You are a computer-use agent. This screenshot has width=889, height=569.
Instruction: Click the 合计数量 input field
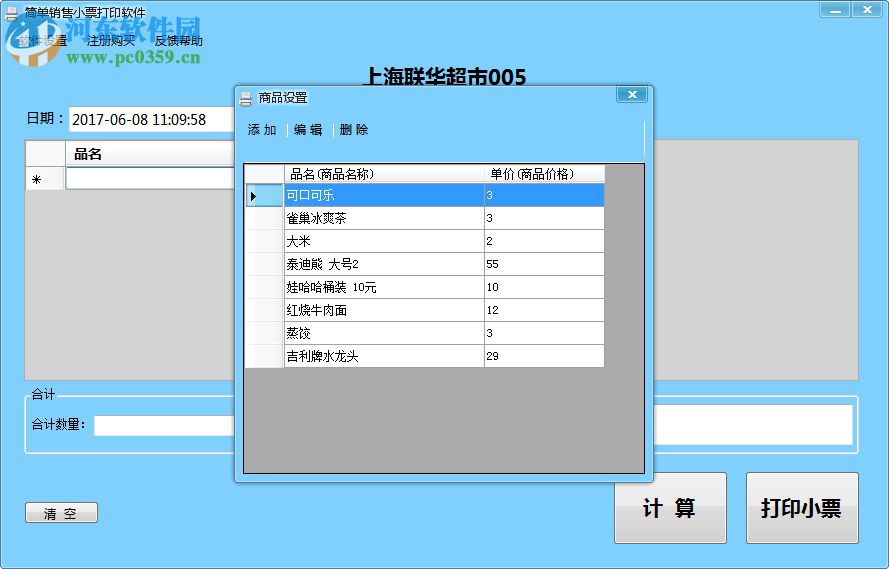pyautogui.click(x=164, y=425)
